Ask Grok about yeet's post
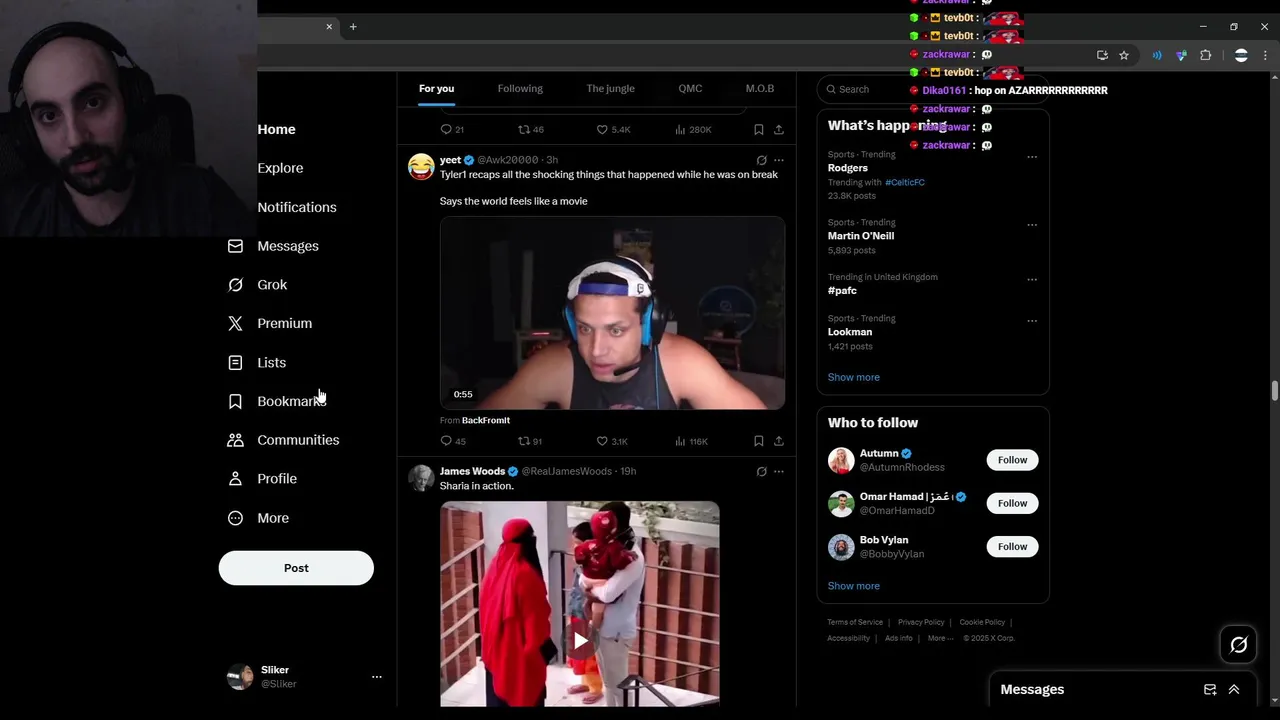The width and height of the screenshot is (1280, 720). (761, 160)
